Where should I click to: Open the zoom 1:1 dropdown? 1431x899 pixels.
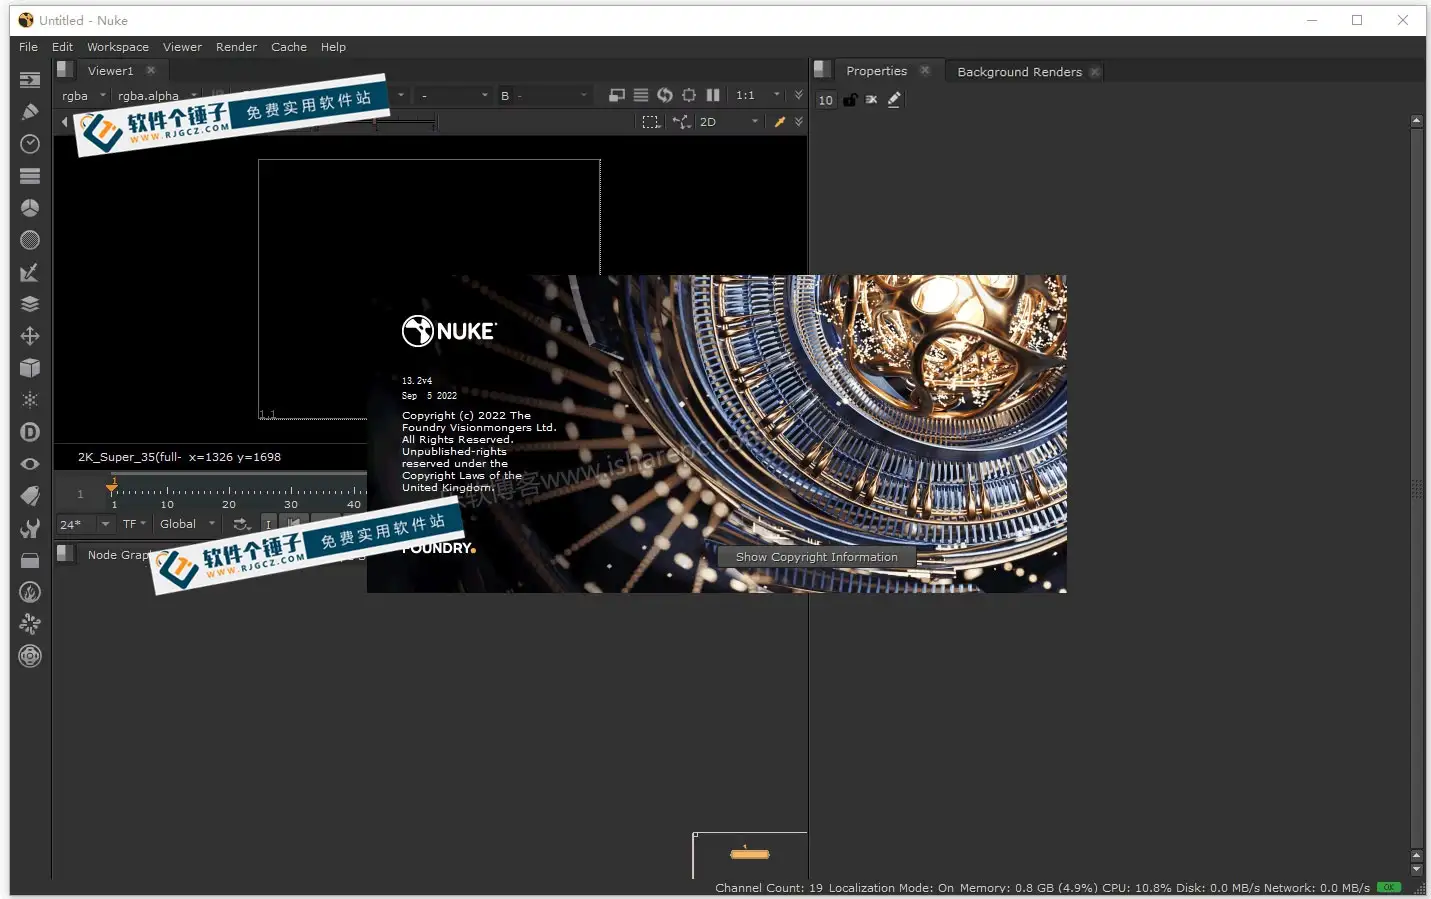pos(757,95)
